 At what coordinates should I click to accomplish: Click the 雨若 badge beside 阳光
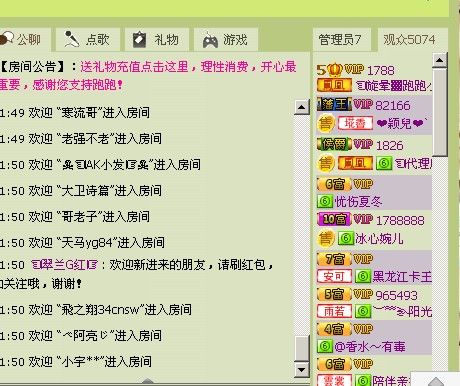click(334, 311)
